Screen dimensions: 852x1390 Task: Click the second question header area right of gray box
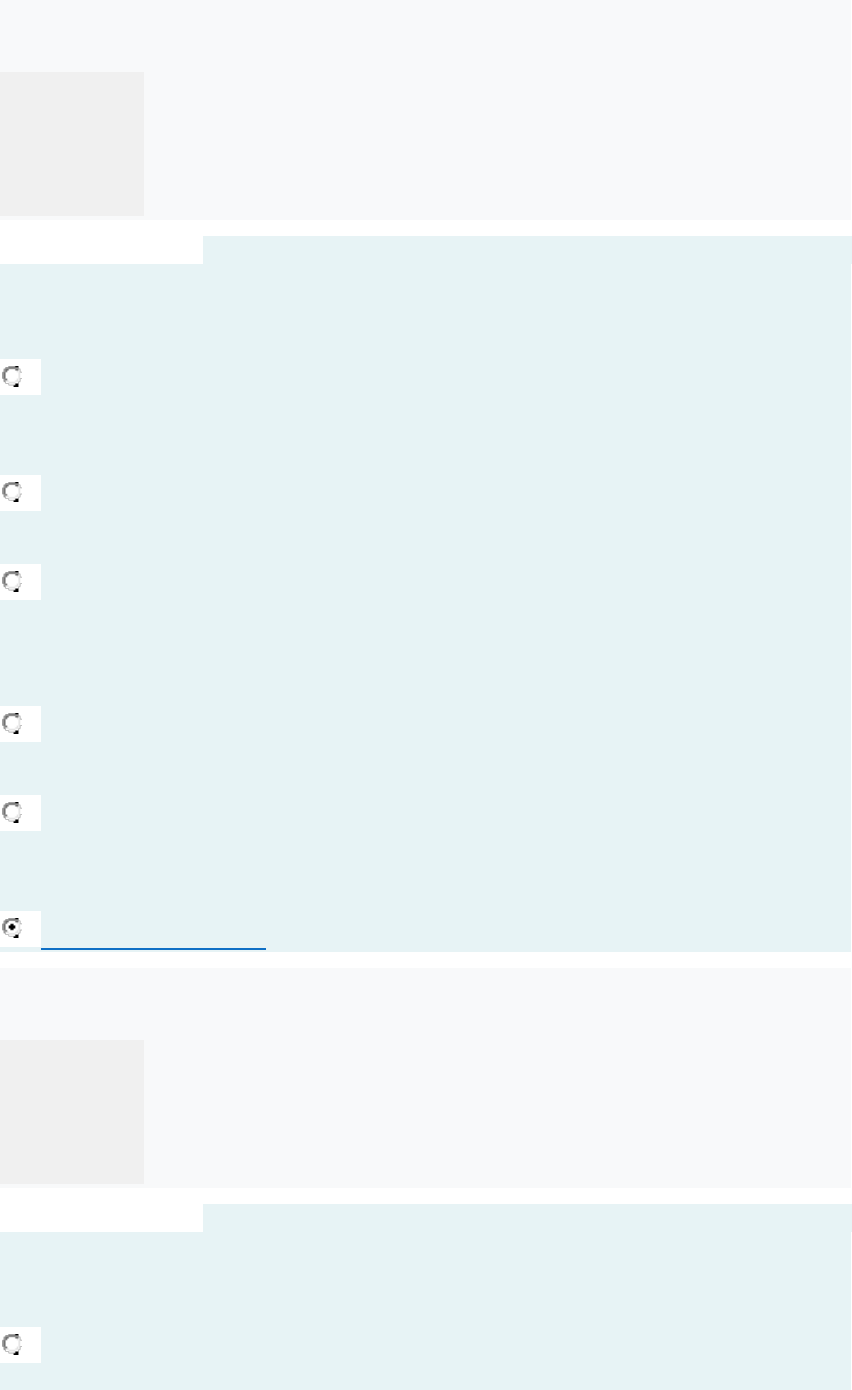click(497, 1112)
